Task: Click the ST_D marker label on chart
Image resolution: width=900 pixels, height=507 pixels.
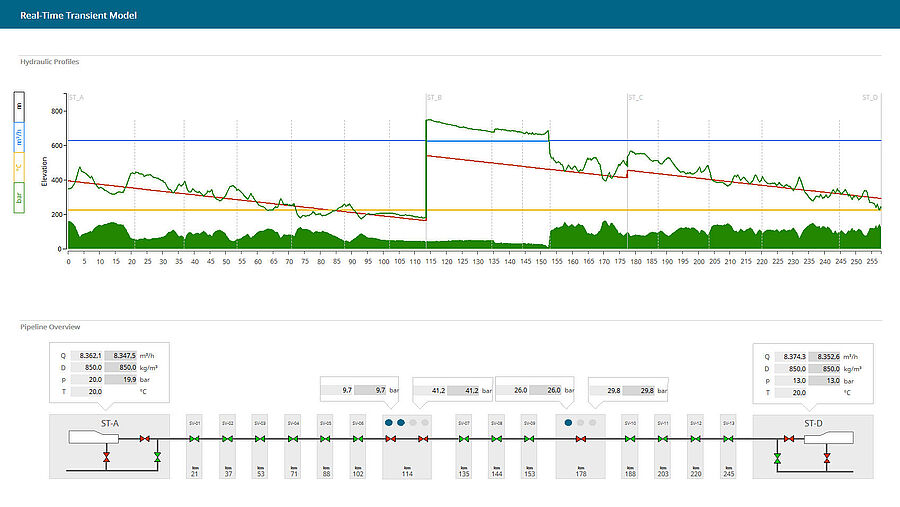Action: point(870,98)
